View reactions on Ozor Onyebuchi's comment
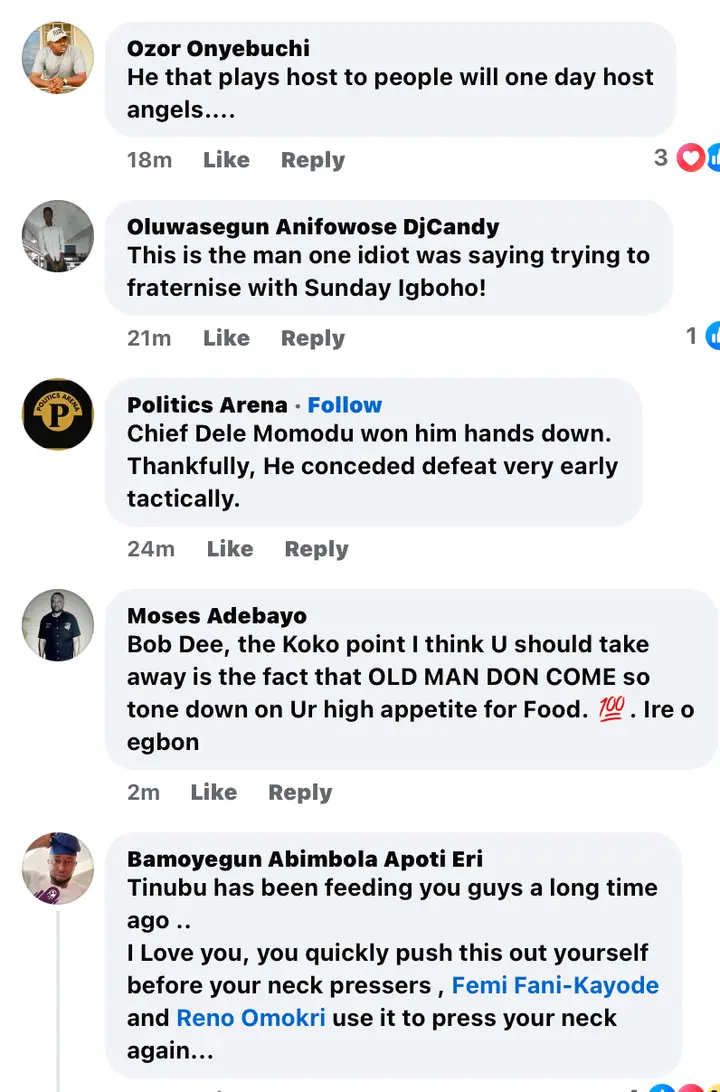 [692, 158]
